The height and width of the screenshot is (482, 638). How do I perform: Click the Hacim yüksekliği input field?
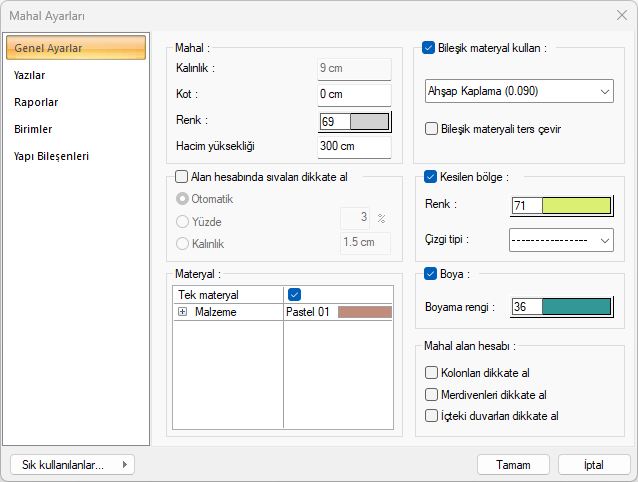(353, 147)
